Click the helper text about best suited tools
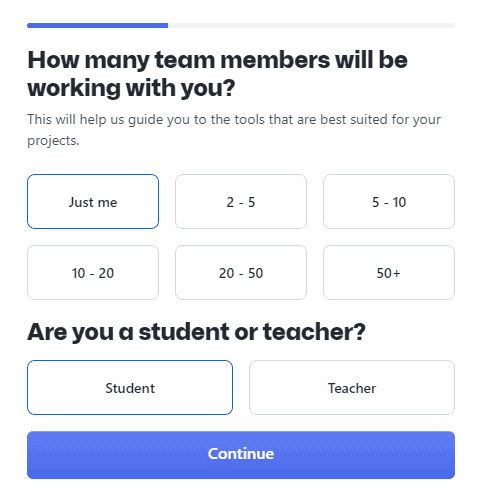480x504 pixels. click(234, 130)
